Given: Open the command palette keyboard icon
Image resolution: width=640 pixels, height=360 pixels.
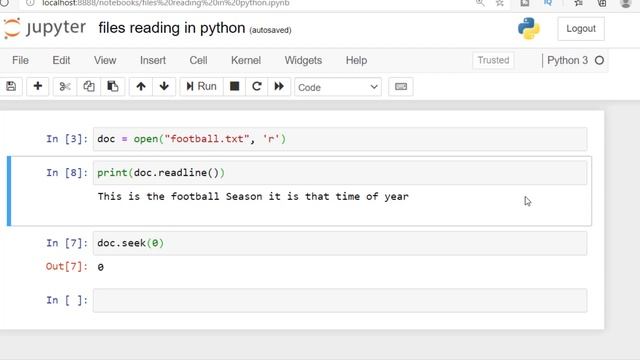Looking at the screenshot, I should (x=401, y=87).
